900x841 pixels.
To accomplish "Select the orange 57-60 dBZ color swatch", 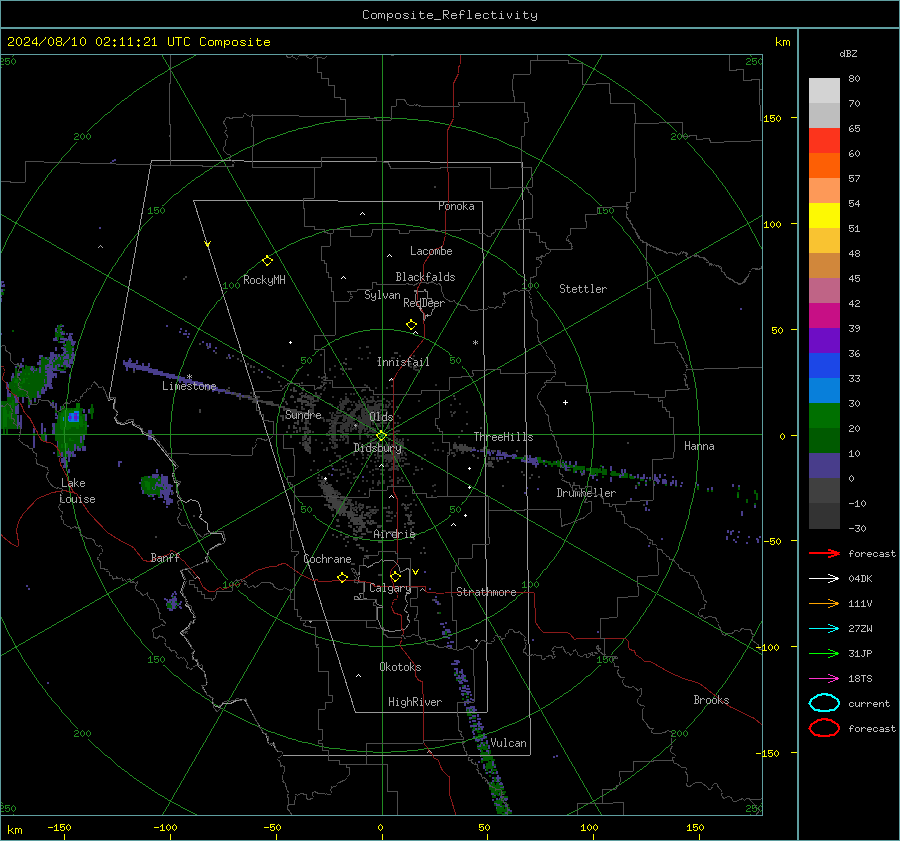I will coord(824,165).
